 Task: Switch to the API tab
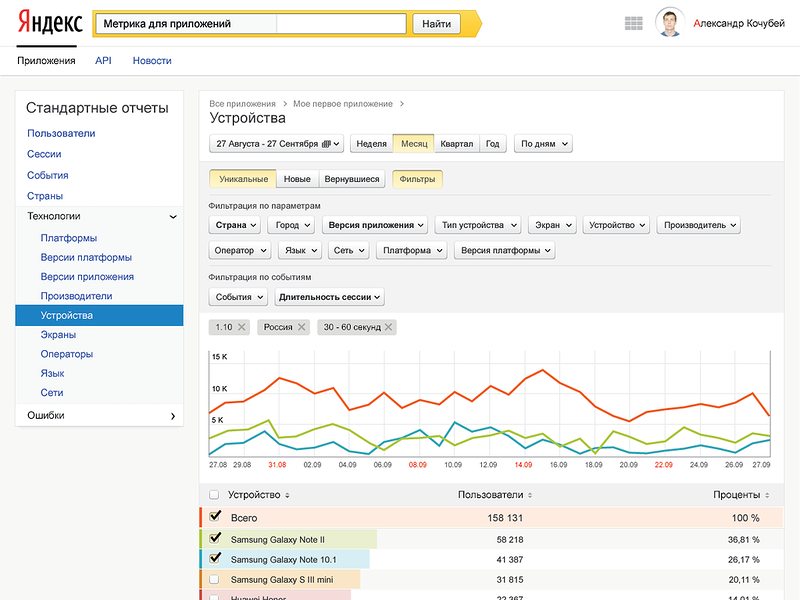tap(103, 61)
